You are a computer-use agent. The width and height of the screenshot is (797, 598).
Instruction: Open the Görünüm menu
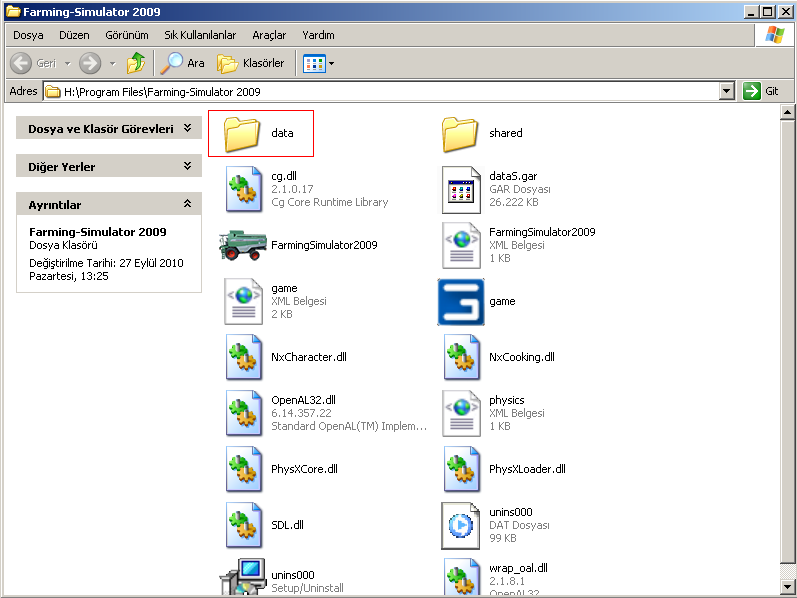127,35
